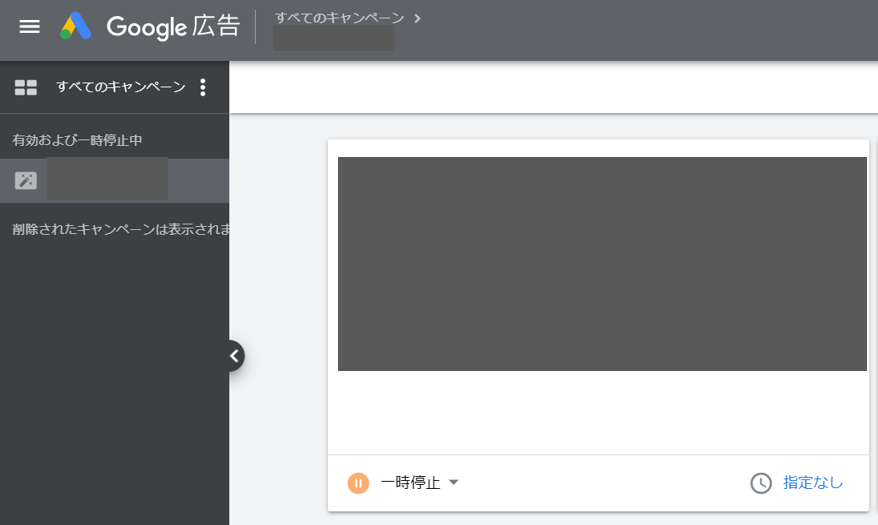Open the hamburger main menu
Image resolution: width=878 pixels, height=525 pixels.
[30, 26]
